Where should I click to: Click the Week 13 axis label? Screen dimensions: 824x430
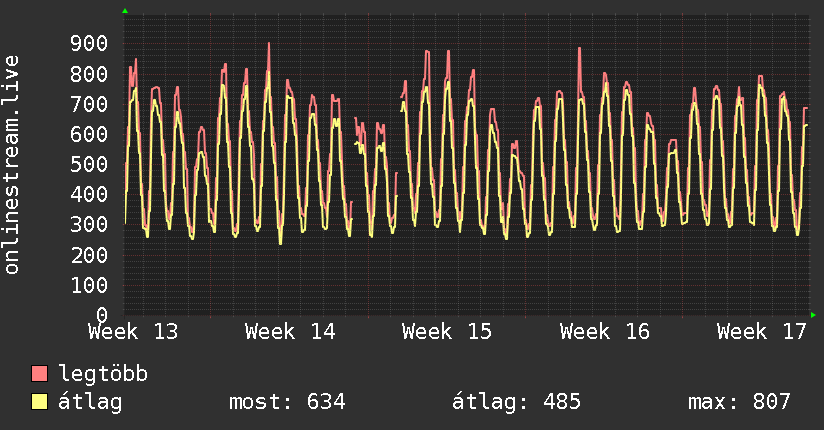tap(133, 332)
